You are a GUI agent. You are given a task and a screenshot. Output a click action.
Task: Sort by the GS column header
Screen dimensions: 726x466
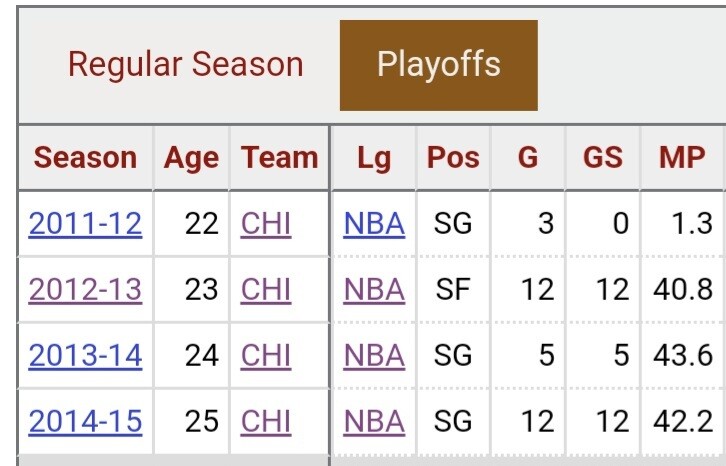click(x=602, y=158)
